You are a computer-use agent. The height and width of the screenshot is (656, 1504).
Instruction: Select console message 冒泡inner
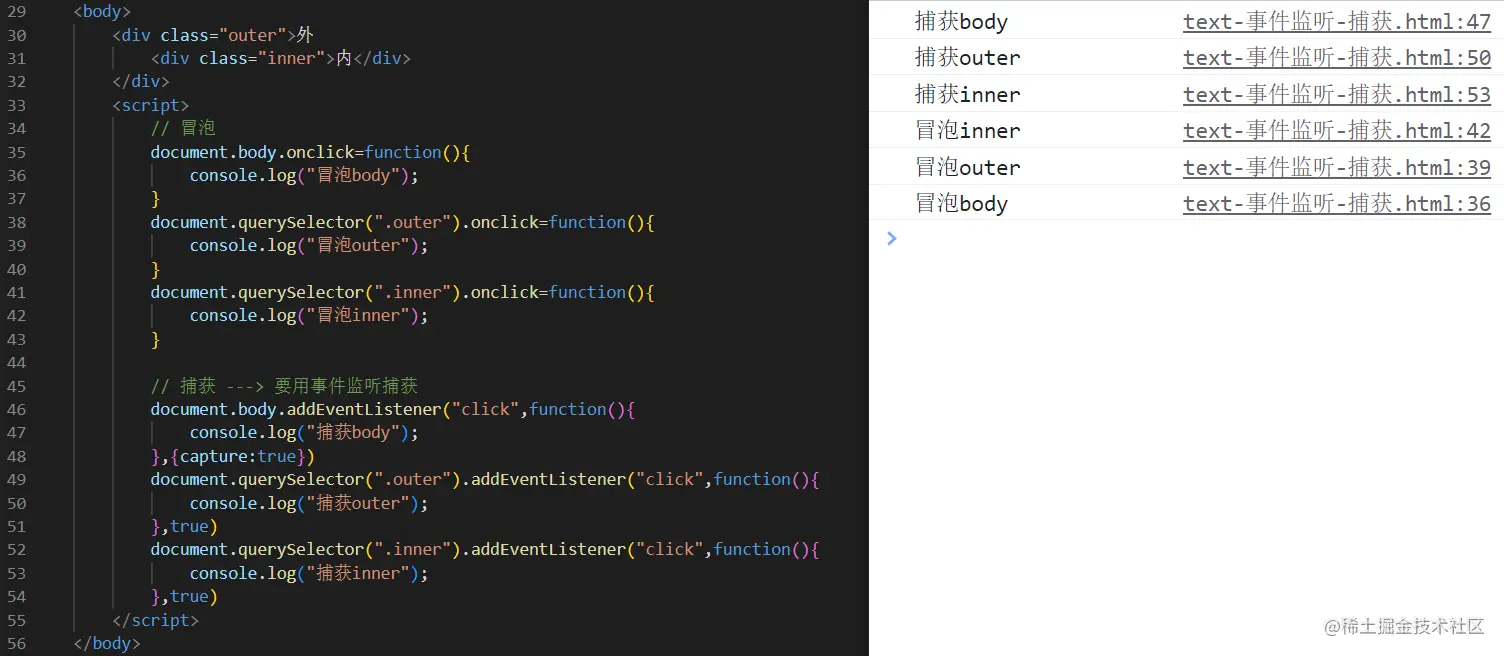click(967, 131)
